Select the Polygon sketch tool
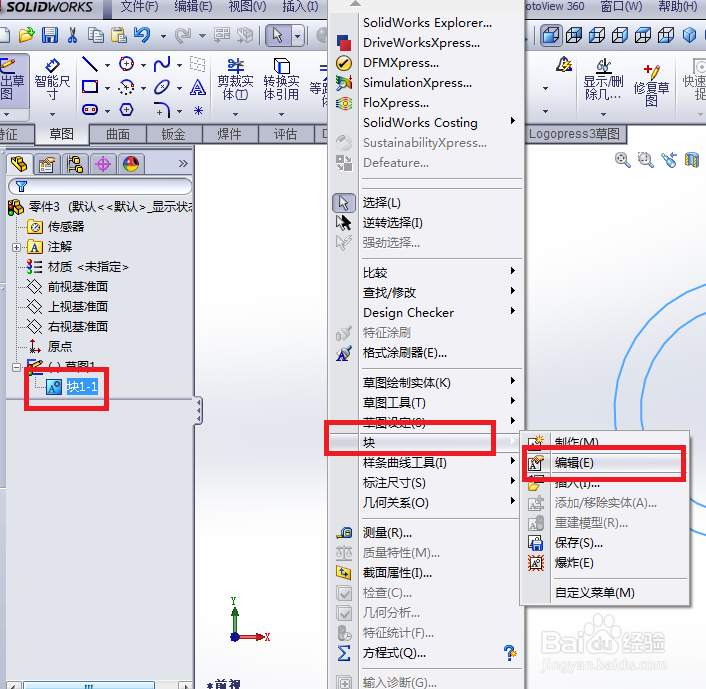The image size is (706, 689). [127, 109]
